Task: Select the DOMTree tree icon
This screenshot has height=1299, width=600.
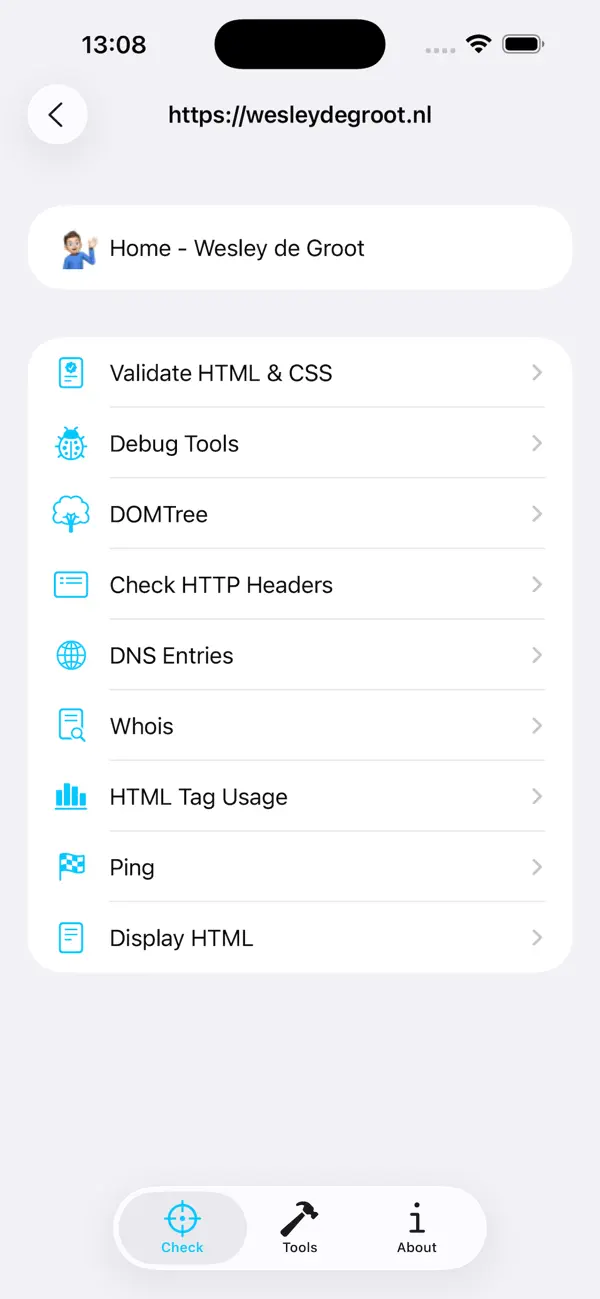Action: [x=70, y=514]
